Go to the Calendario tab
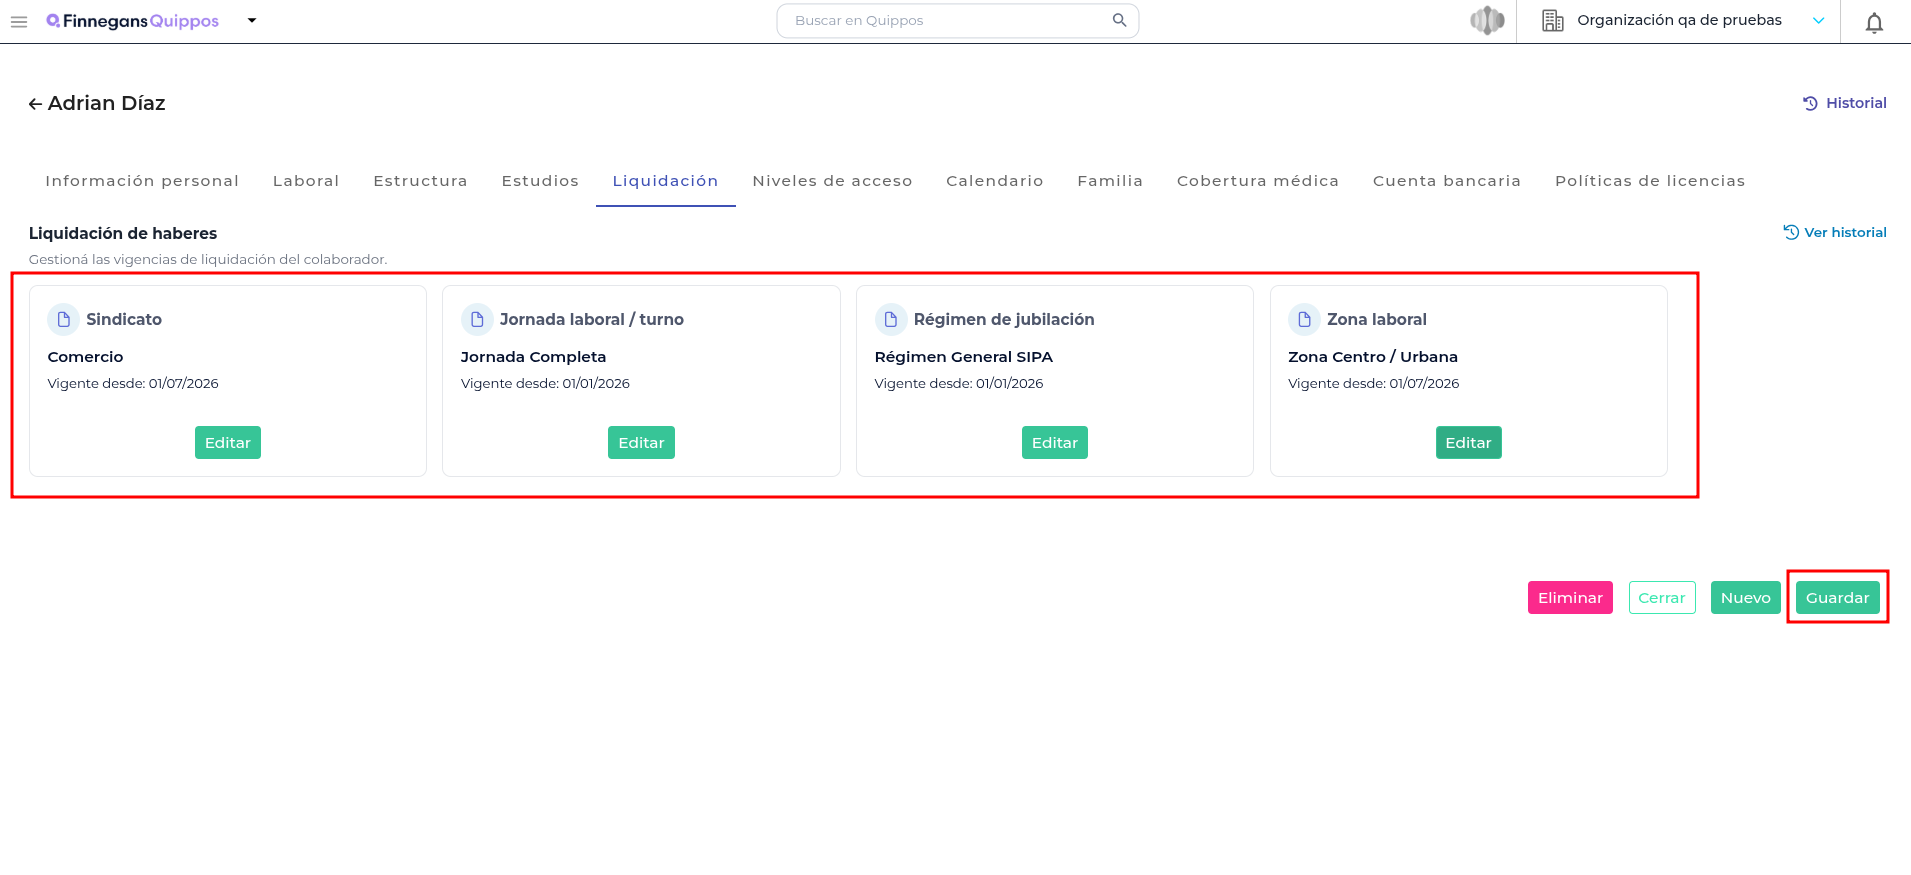The width and height of the screenshot is (1911, 875). pos(995,181)
